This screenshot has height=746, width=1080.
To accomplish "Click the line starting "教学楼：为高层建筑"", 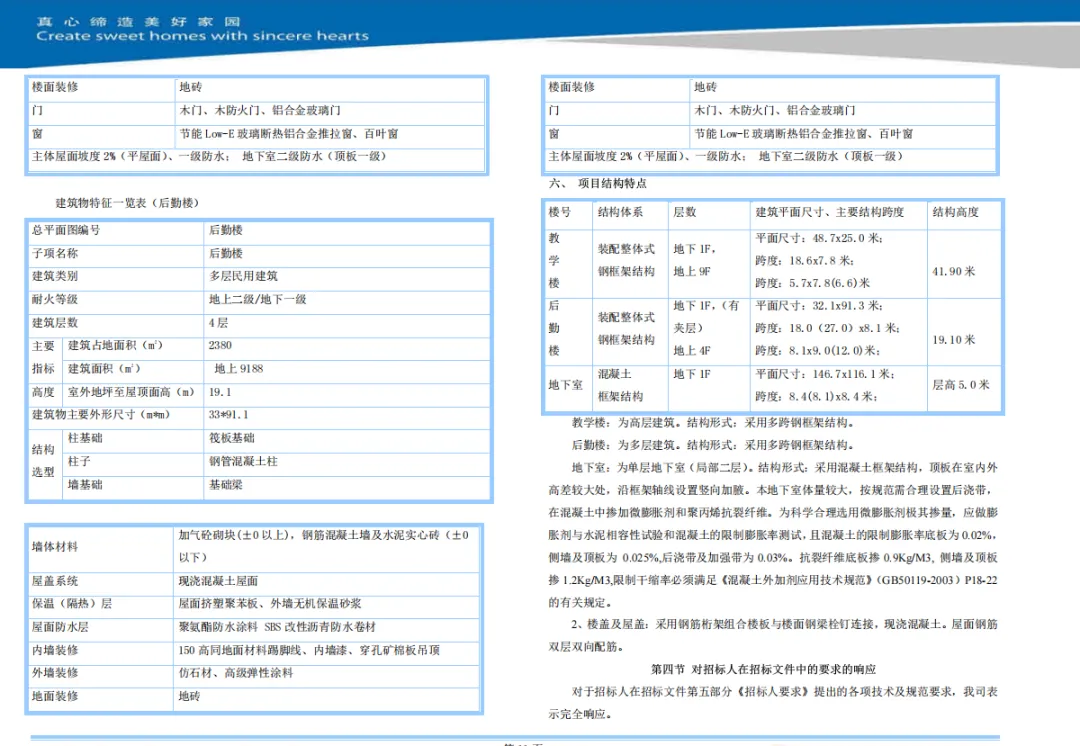I will point(713,423).
